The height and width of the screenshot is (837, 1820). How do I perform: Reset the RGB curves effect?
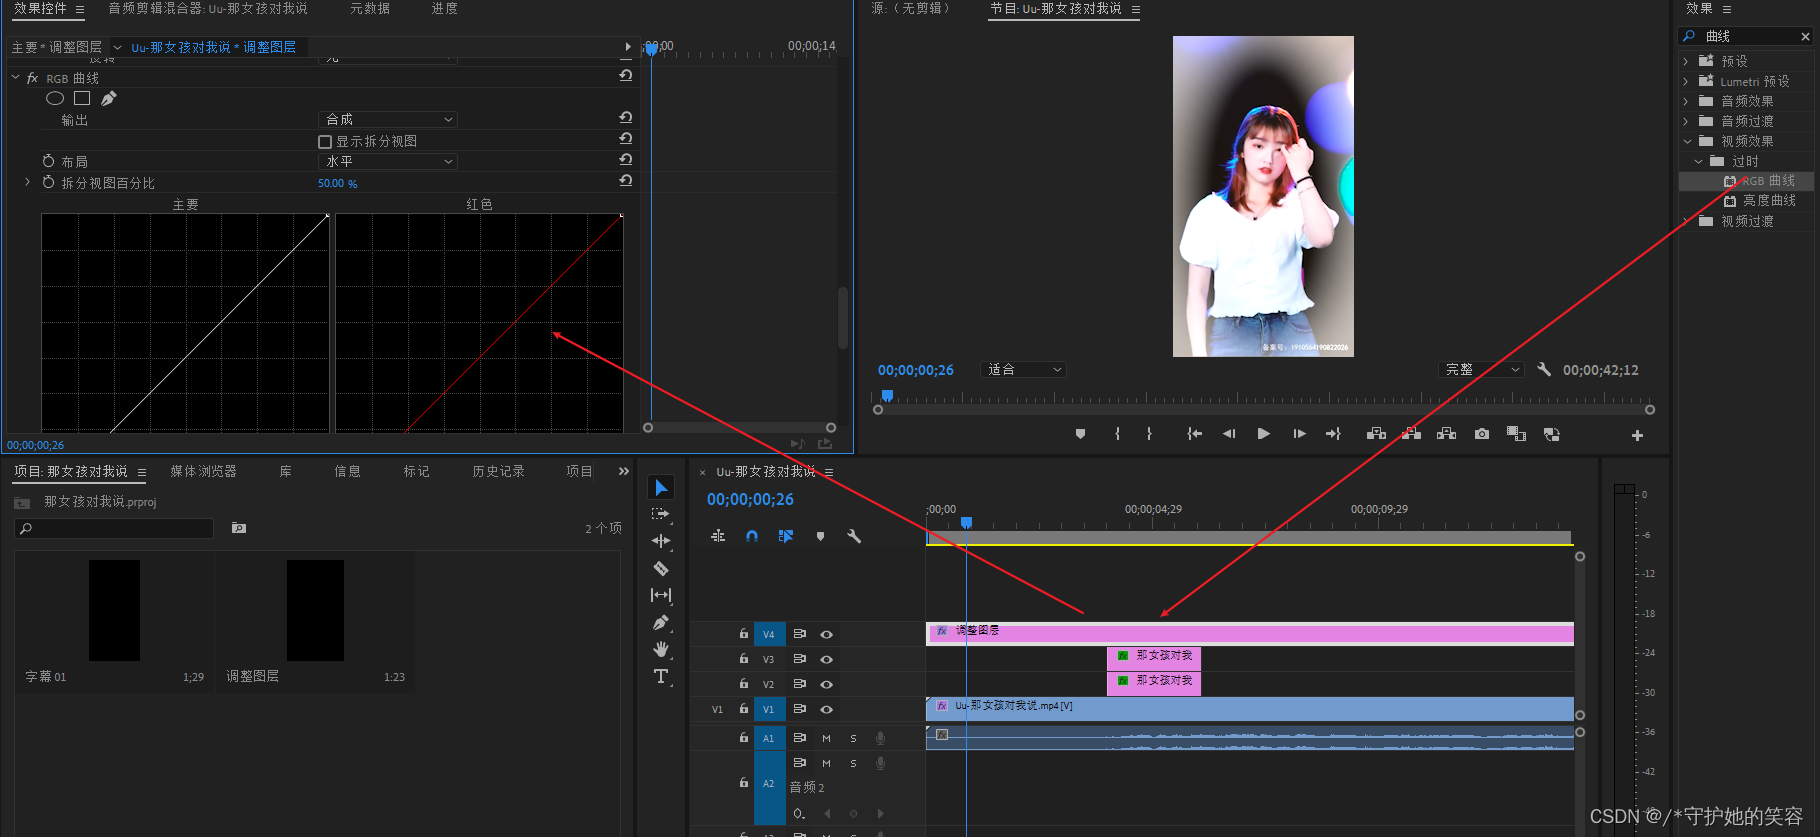click(x=626, y=76)
